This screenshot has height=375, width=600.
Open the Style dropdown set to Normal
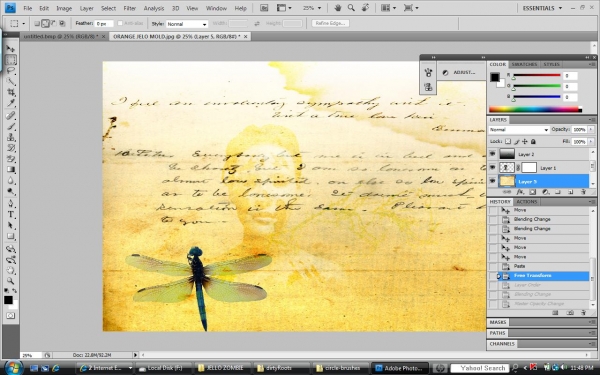[x=187, y=24]
